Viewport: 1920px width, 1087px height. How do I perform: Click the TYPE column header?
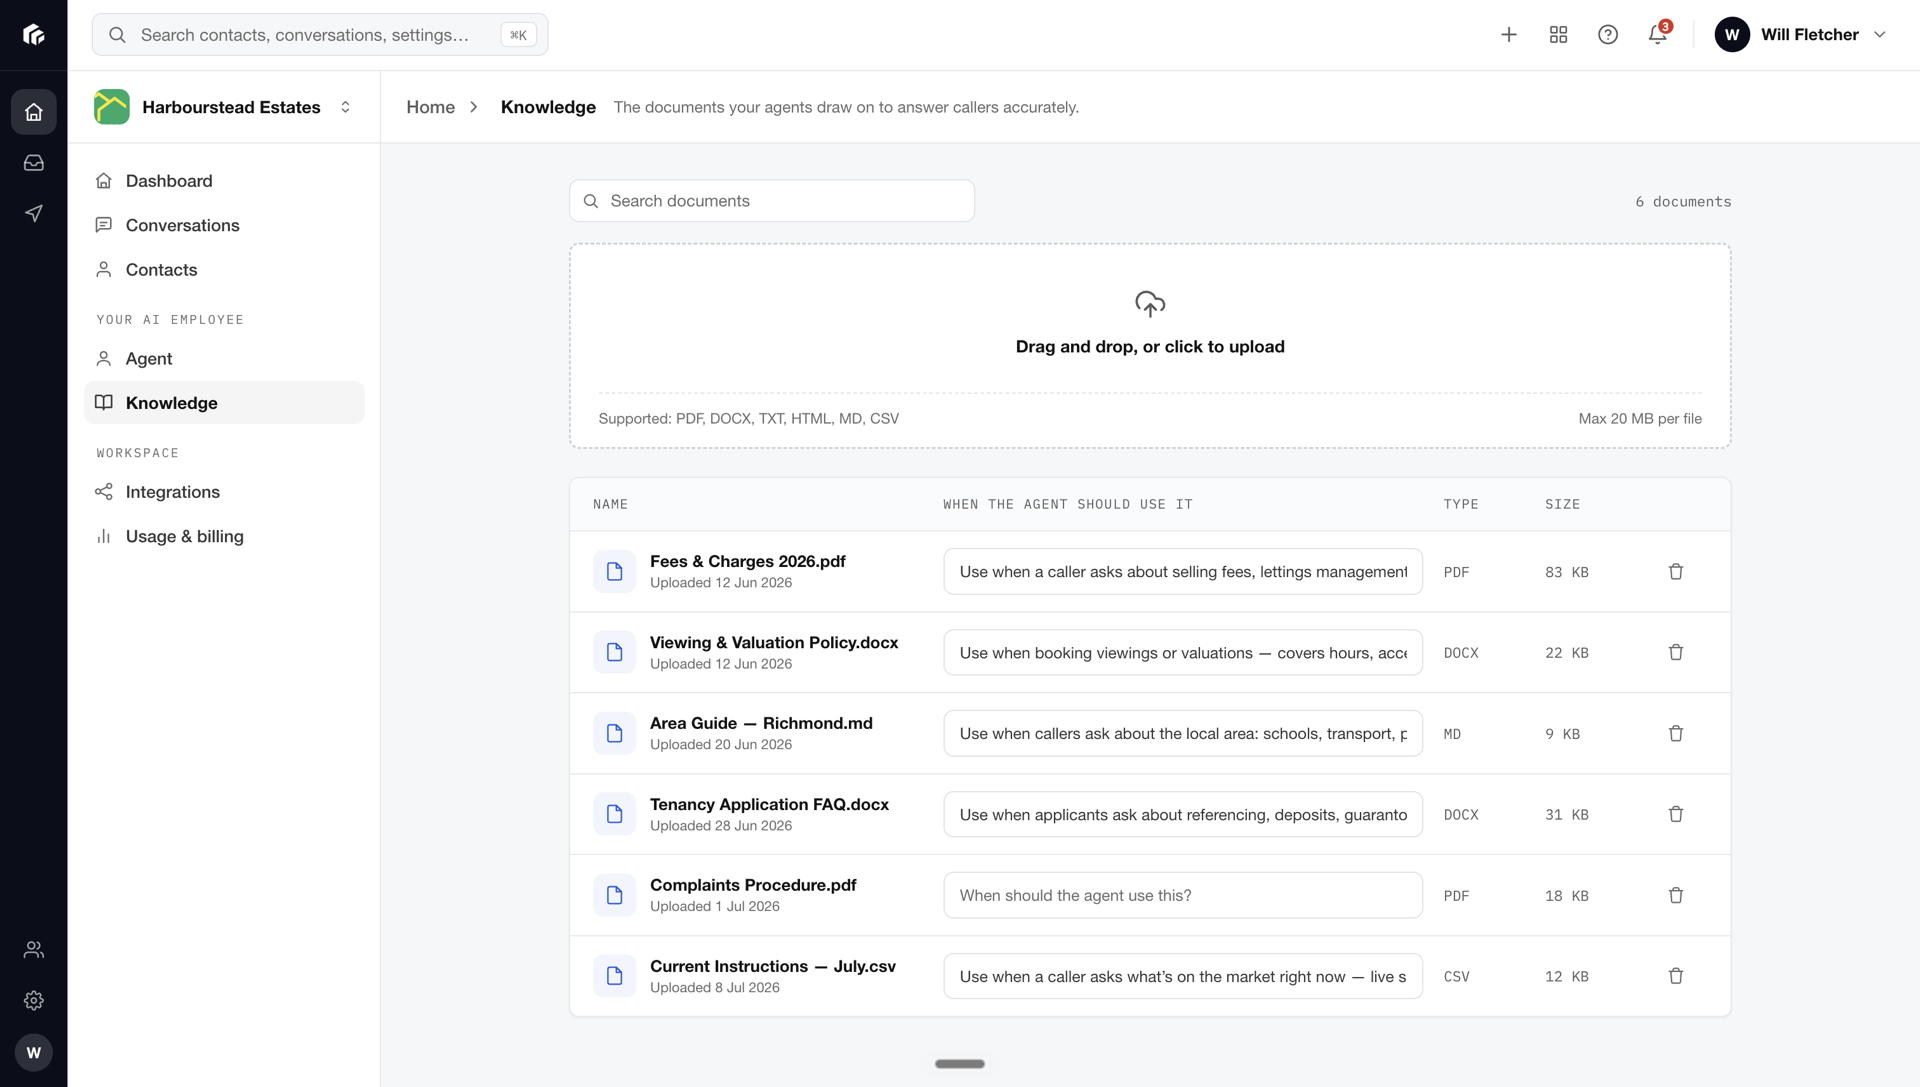tap(1460, 505)
